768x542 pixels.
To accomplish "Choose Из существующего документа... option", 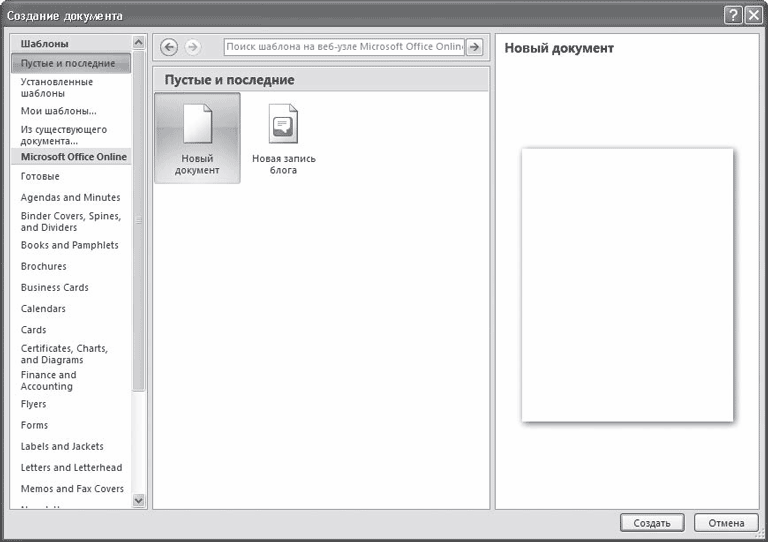I will [64, 135].
